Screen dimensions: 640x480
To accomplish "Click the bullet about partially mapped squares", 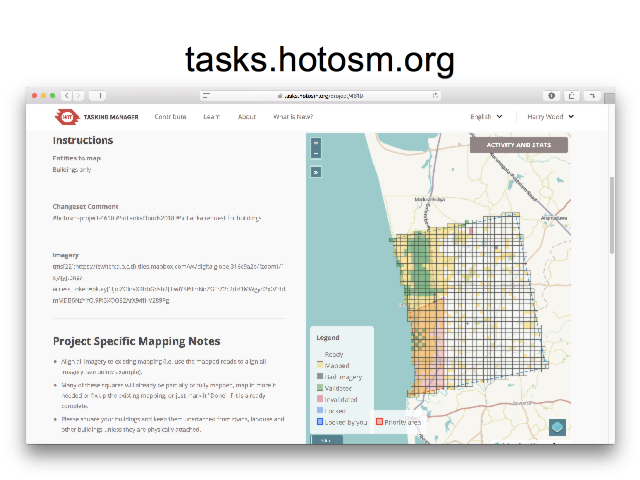I will click(169, 396).
